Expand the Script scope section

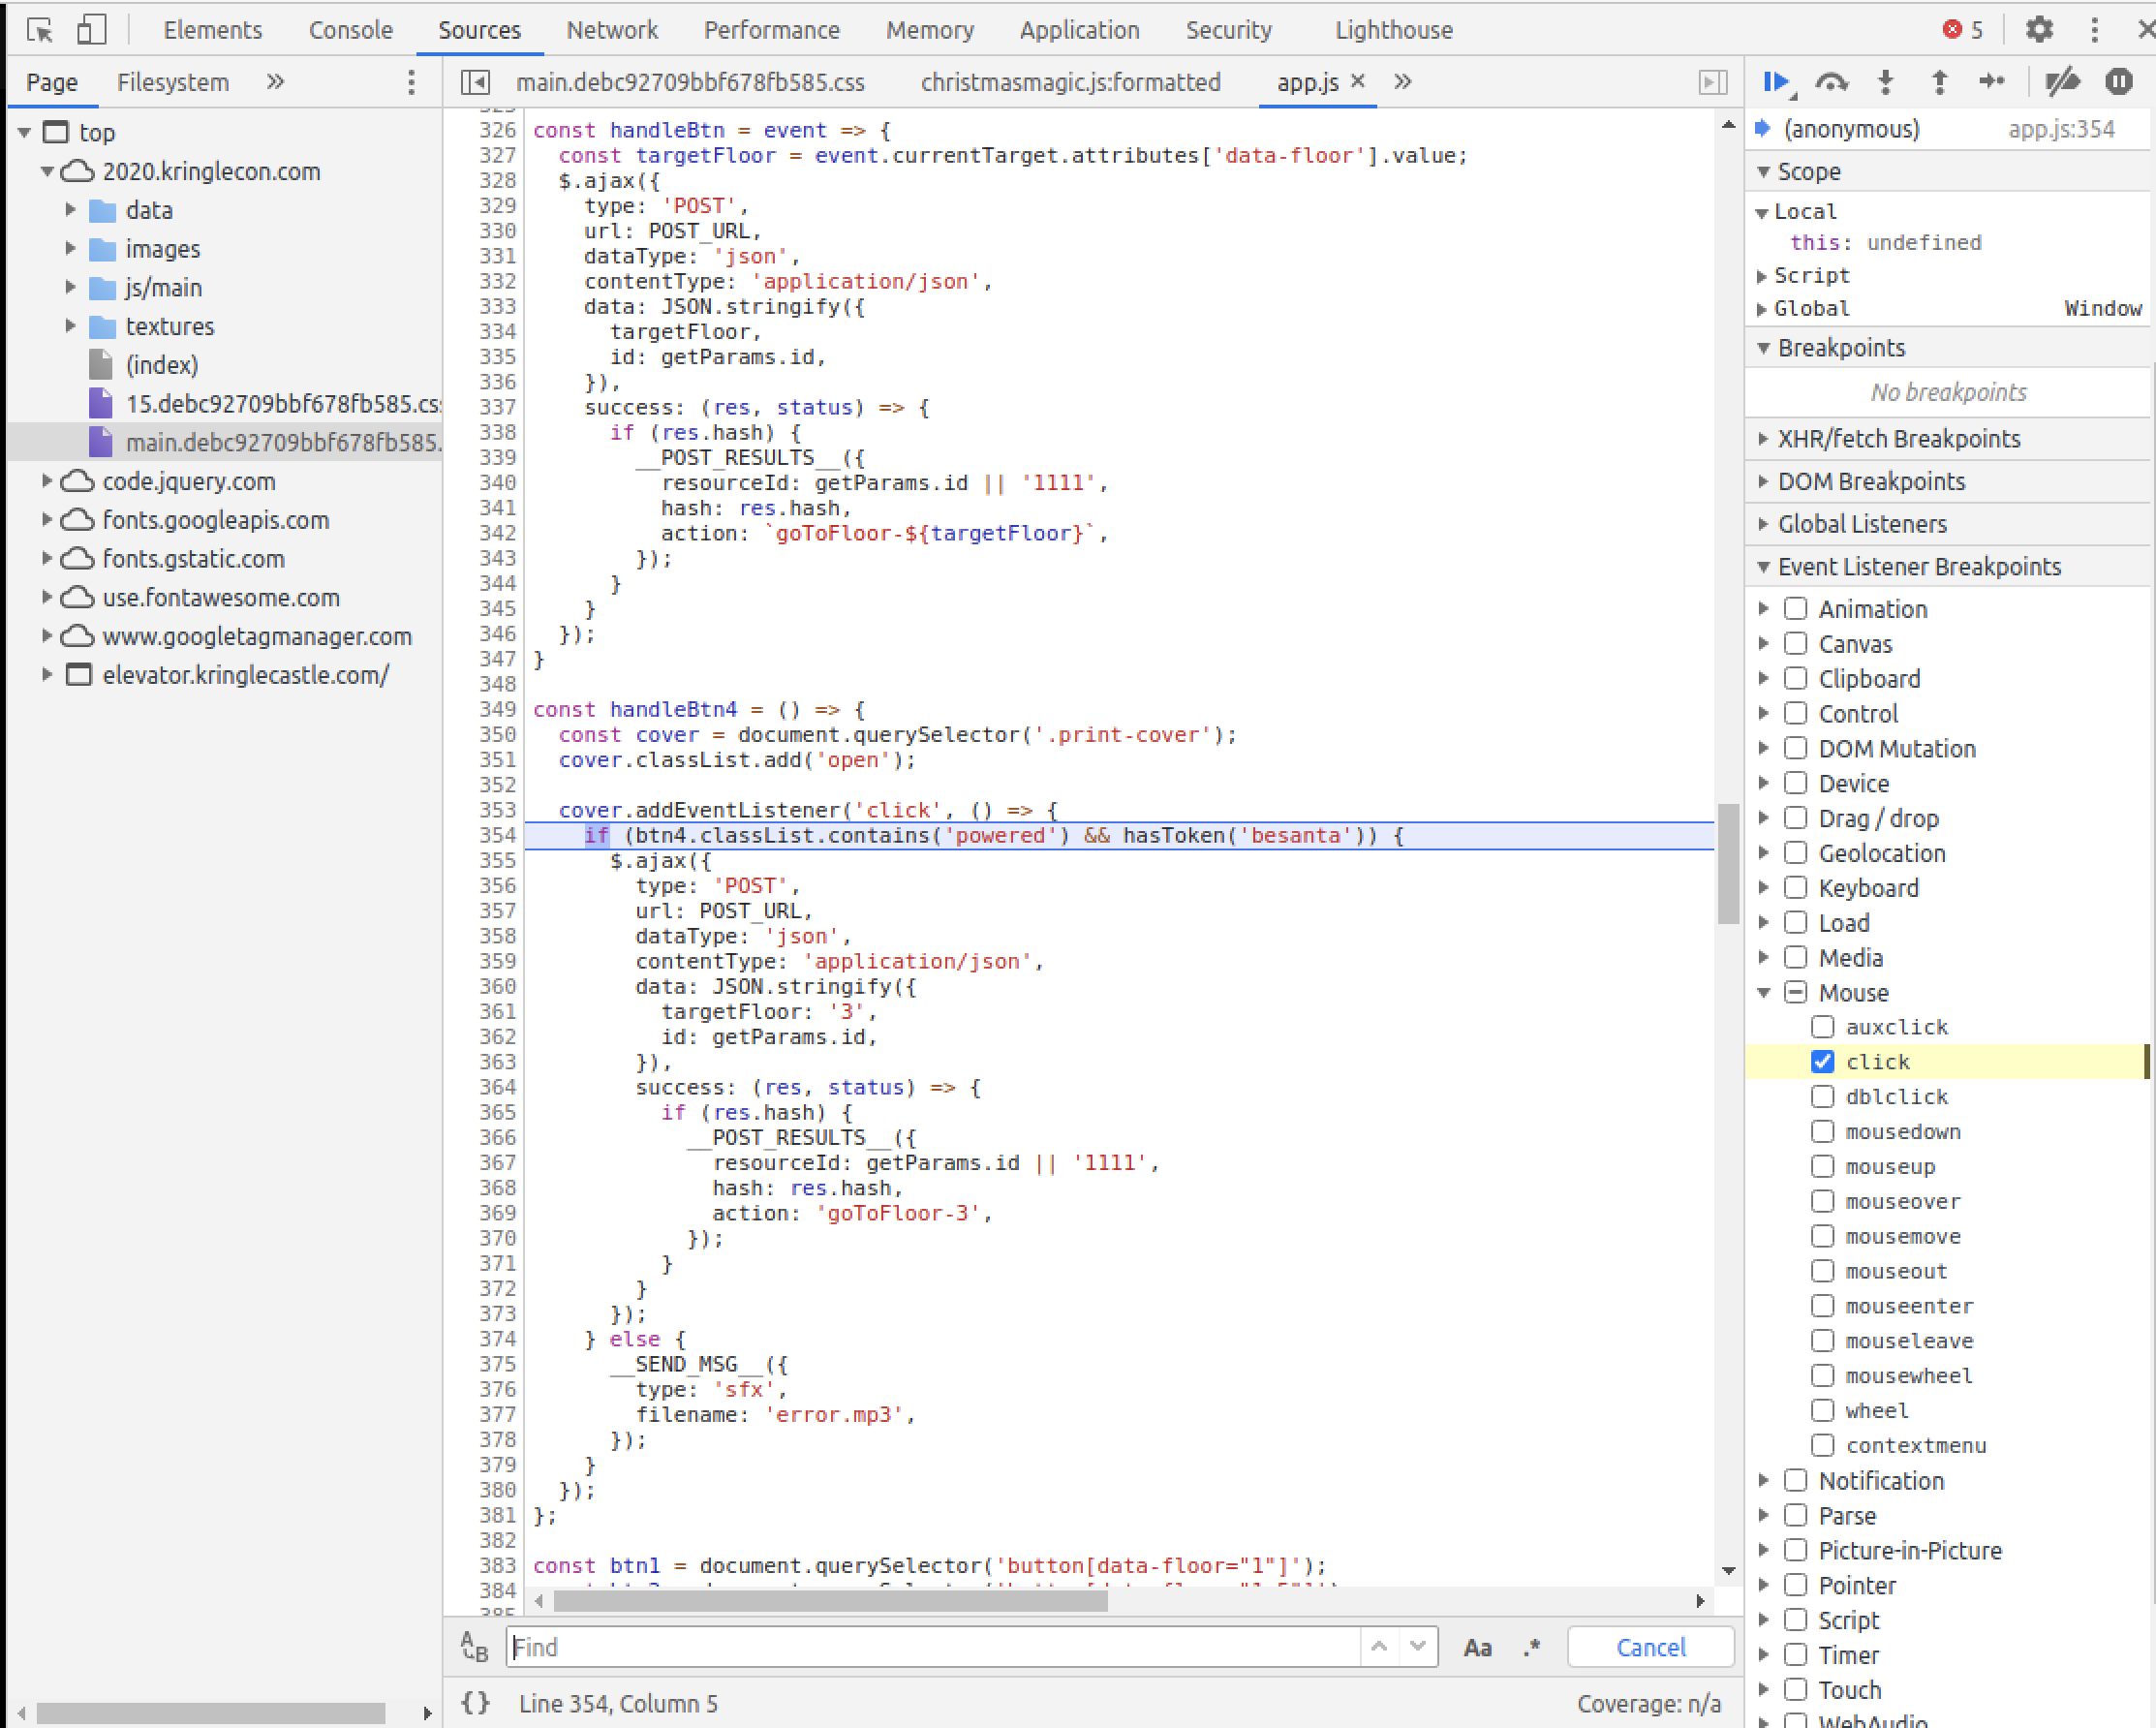[x=1763, y=276]
